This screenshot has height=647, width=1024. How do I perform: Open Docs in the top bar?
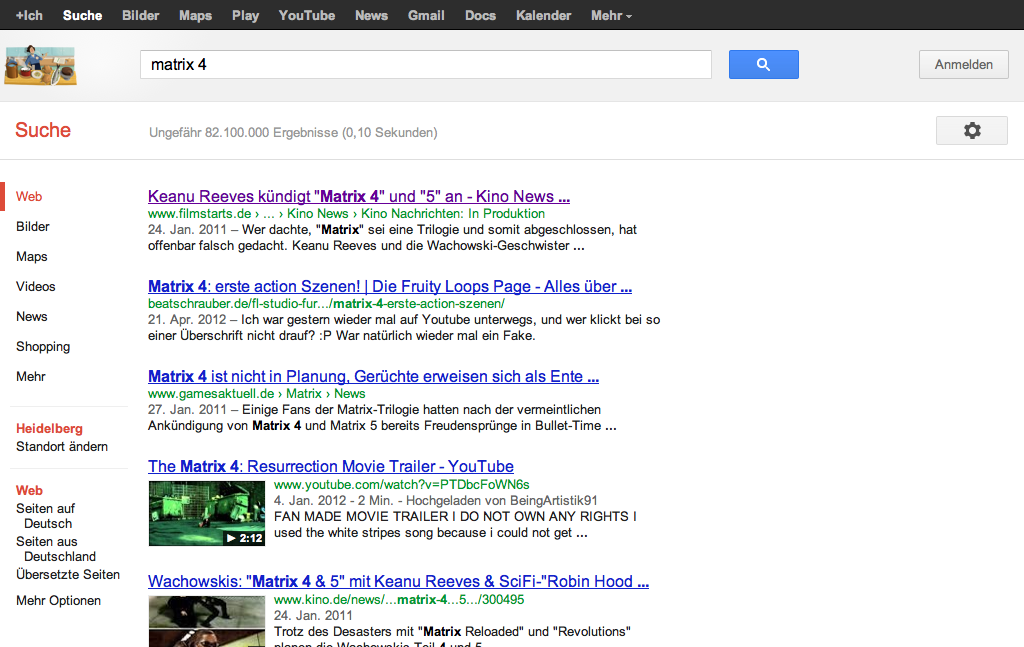click(x=481, y=15)
